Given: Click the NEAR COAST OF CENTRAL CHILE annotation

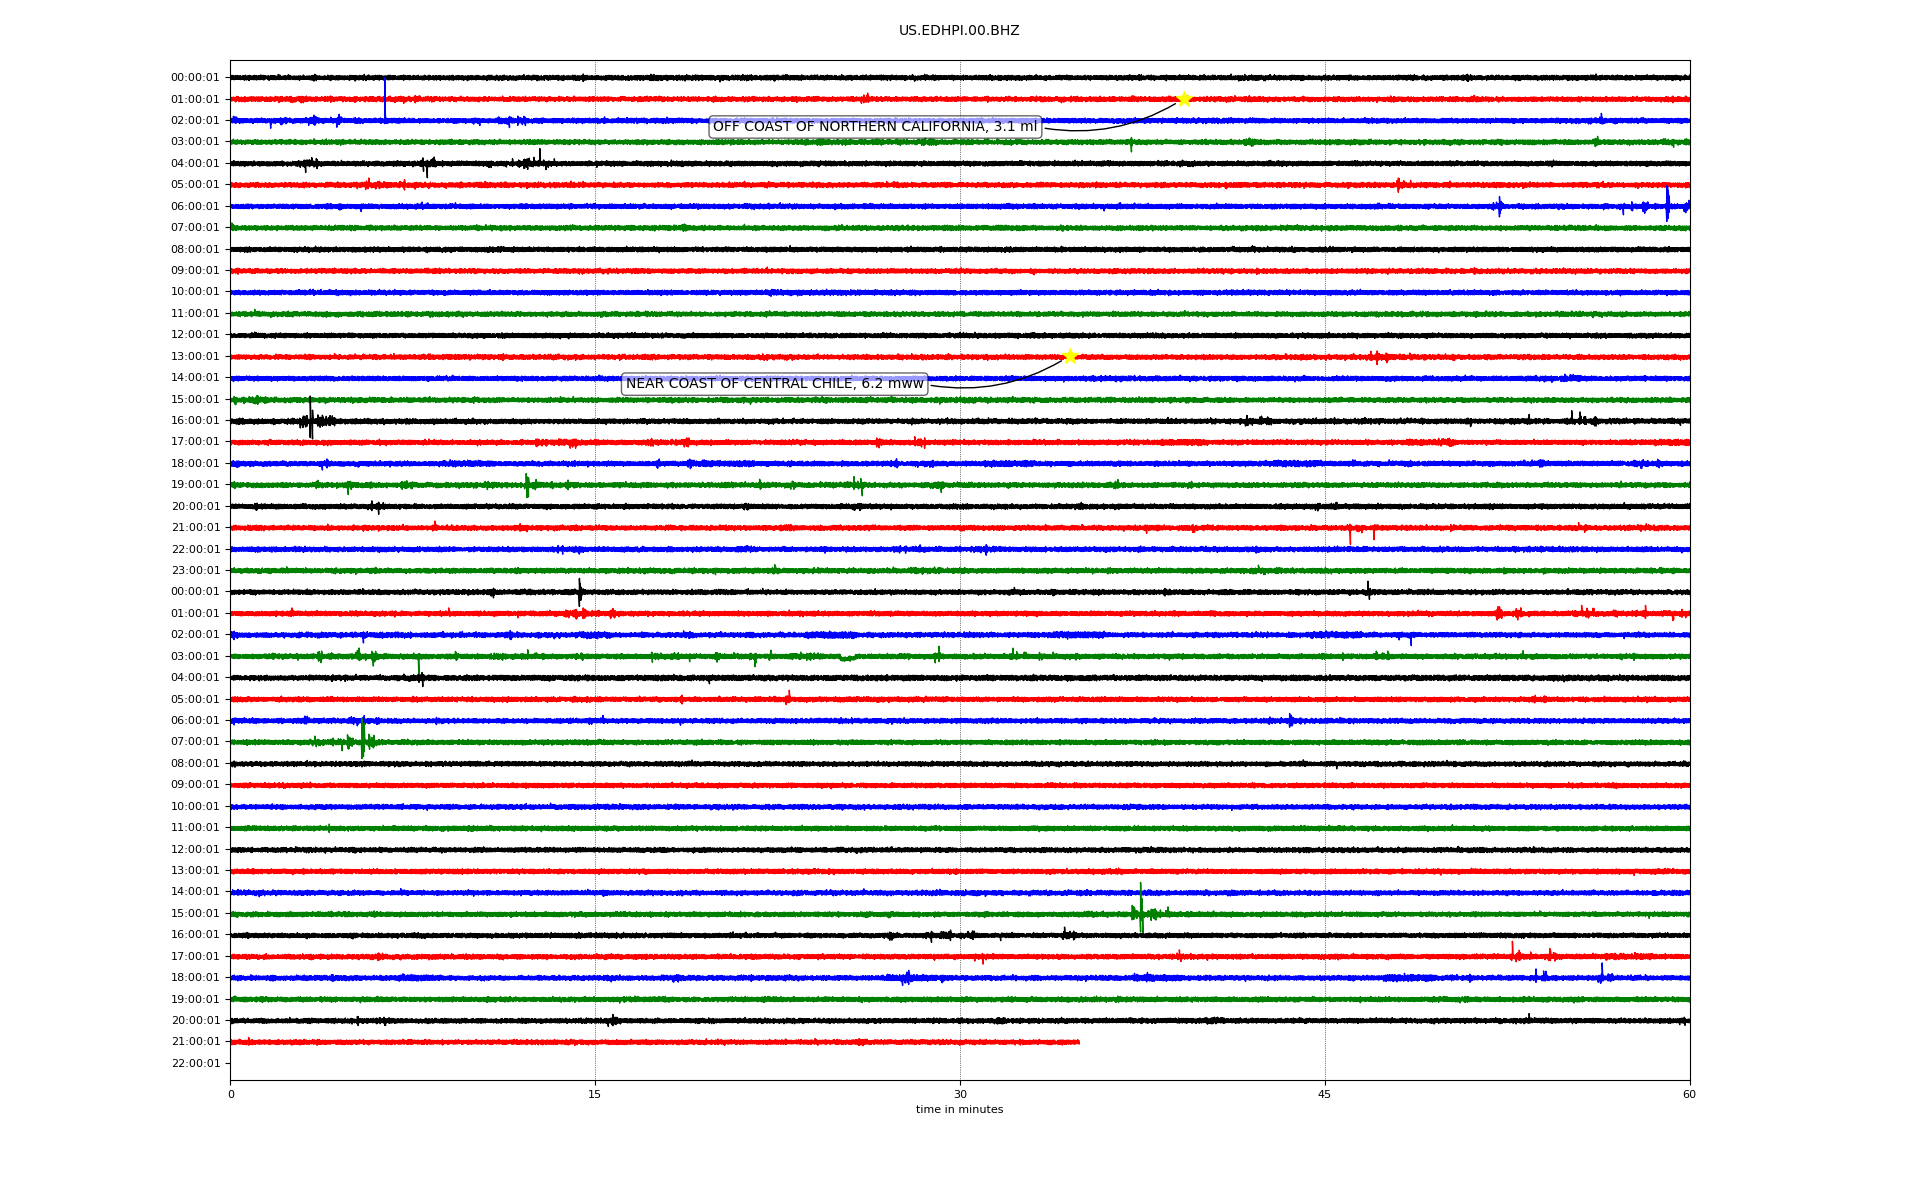Looking at the screenshot, I should tap(774, 384).
